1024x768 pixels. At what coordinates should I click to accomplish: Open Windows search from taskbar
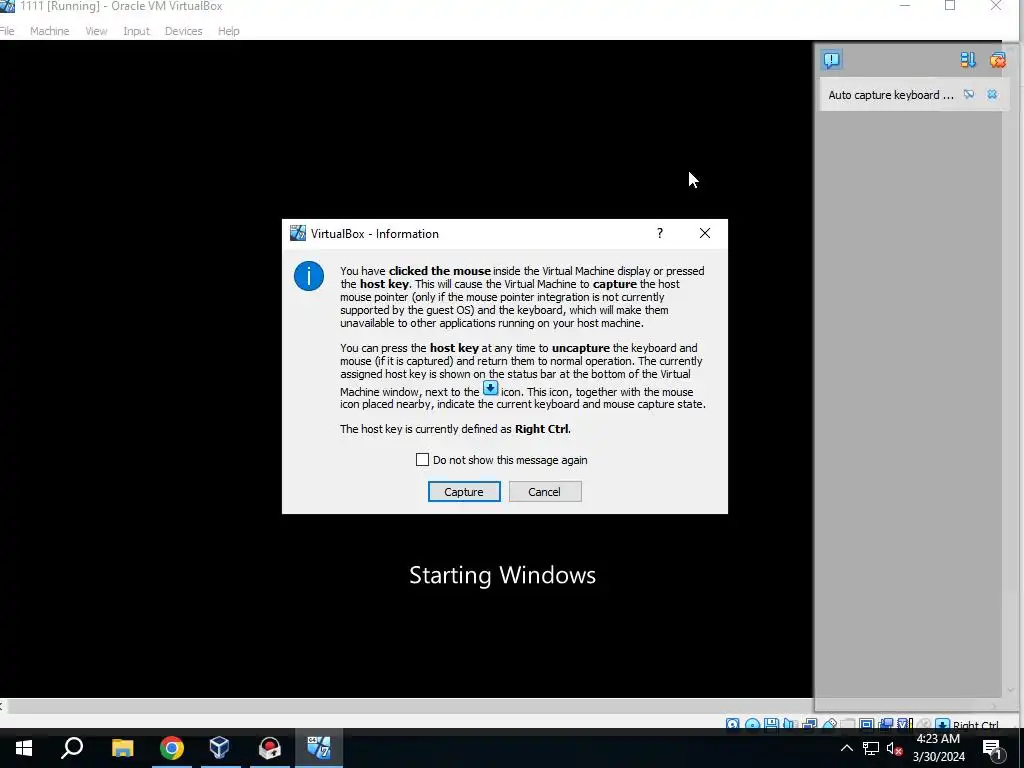[x=72, y=748]
